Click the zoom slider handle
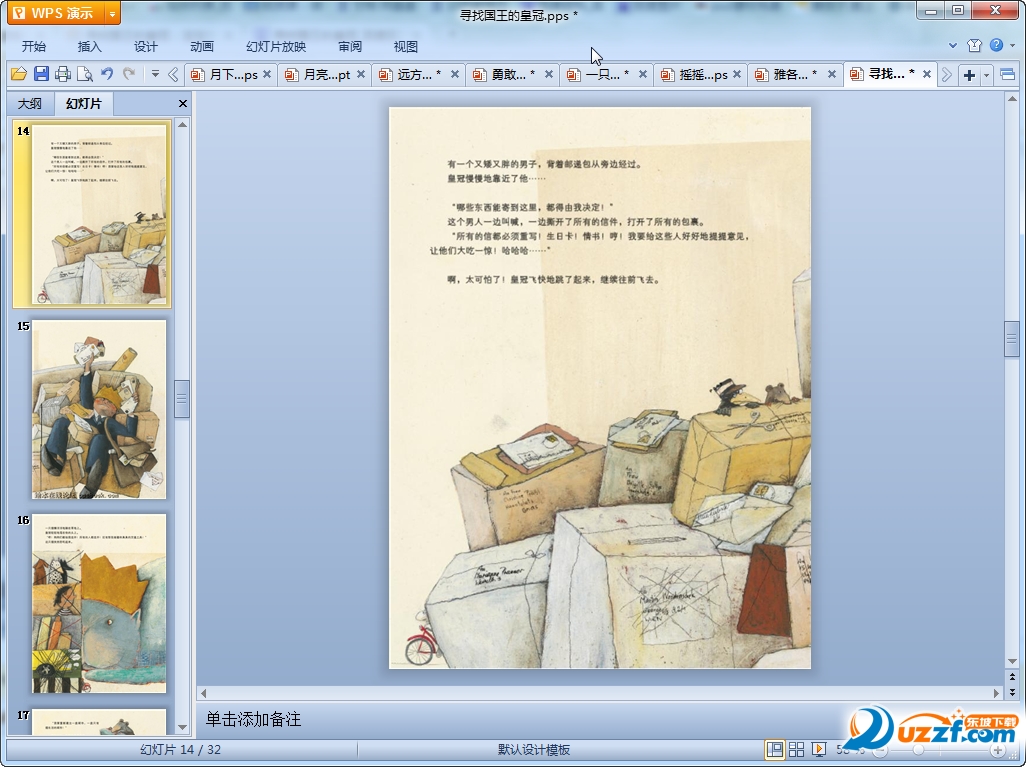Image resolution: width=1026 pixels, height=767 pixels. coord(919,750)
